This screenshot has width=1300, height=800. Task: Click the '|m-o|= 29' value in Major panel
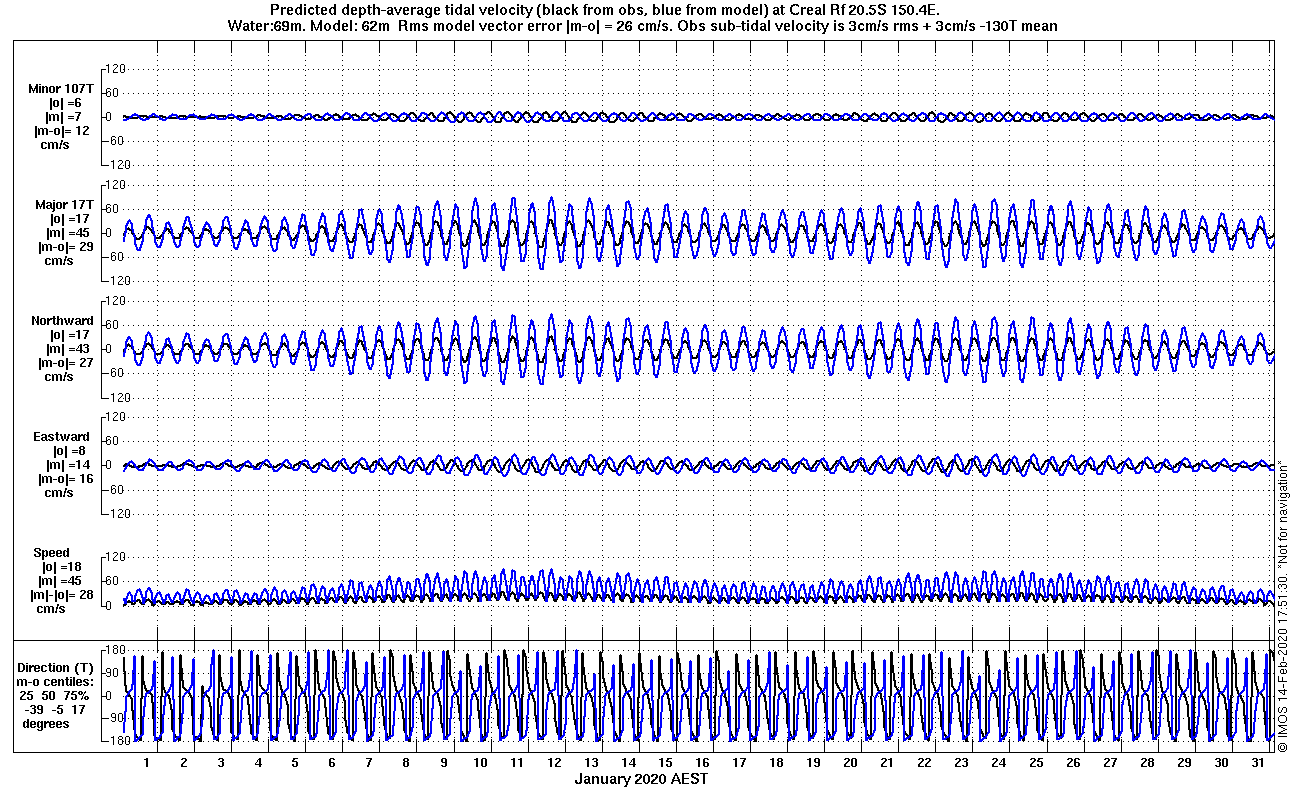click(x=64, y=247)
